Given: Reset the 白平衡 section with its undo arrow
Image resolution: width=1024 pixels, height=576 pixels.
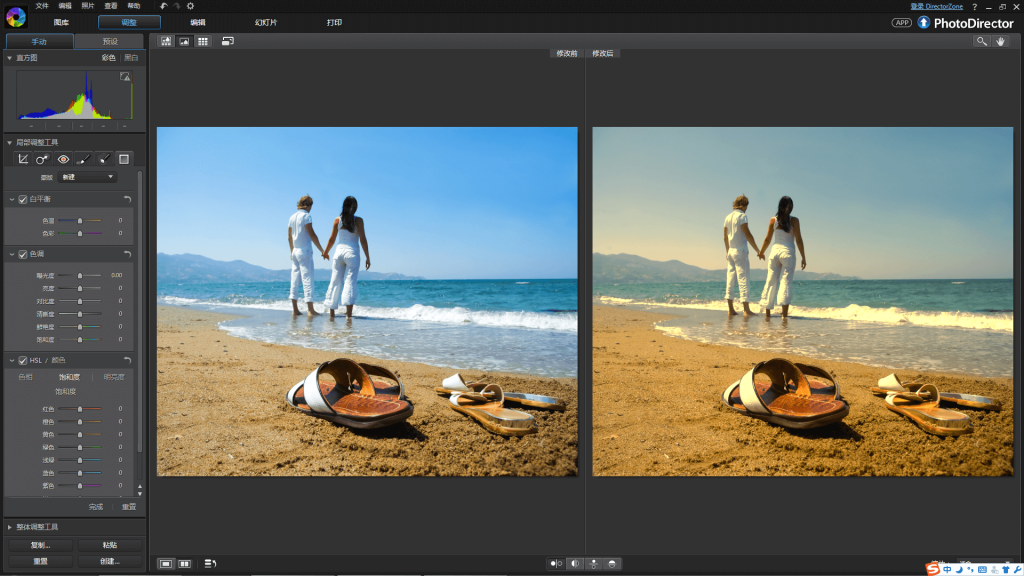Looking at the screenshot, I should pos(127,200).
